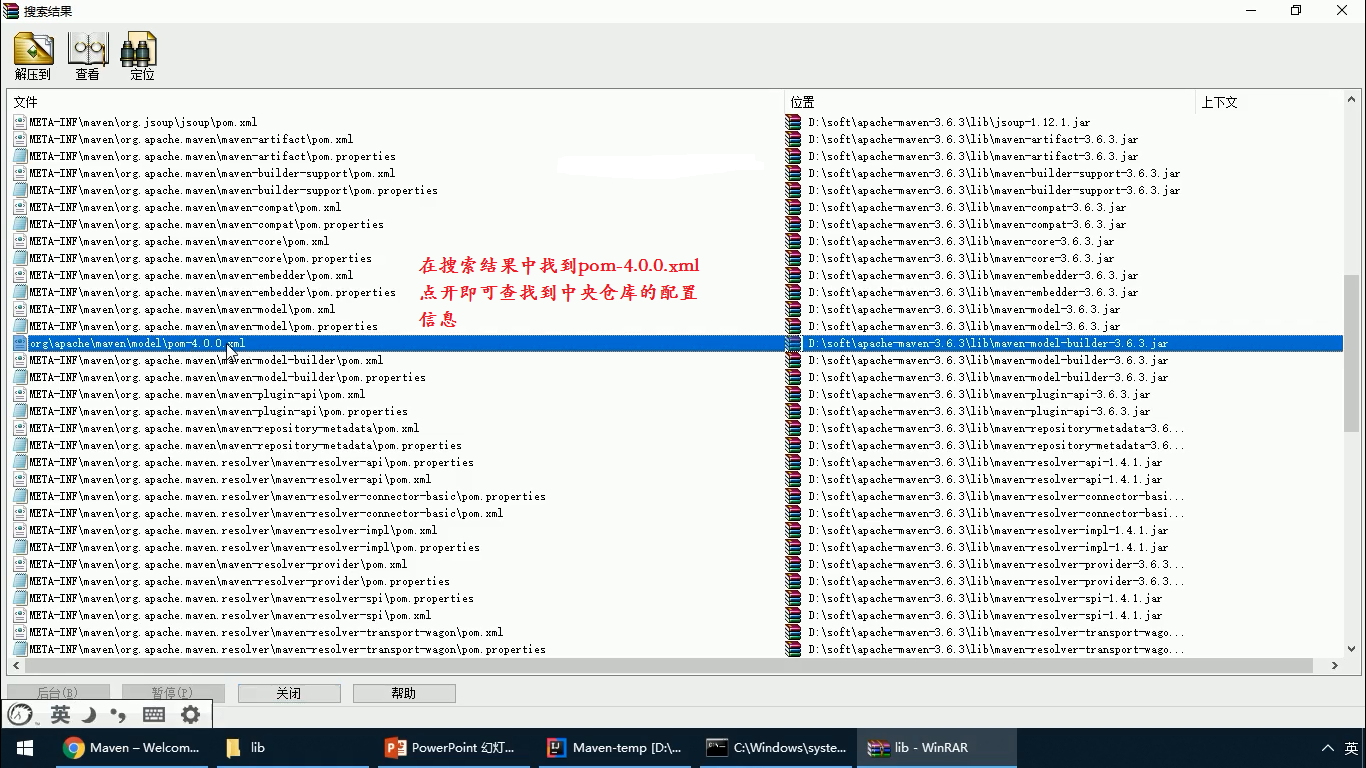
Task: Click the horizontal scrollbar thumb
Action: pos(669,665)
